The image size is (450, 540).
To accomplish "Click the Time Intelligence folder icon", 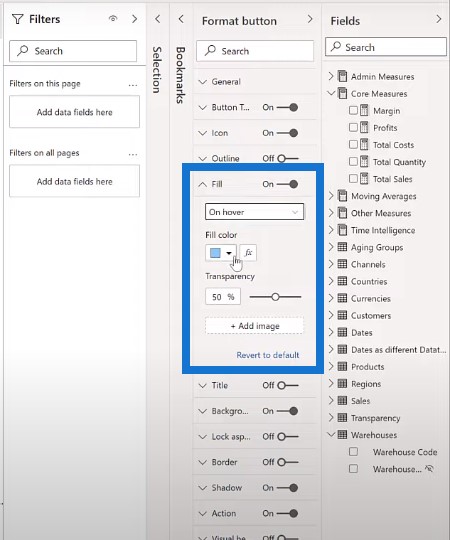I will [x=342, y=230].
